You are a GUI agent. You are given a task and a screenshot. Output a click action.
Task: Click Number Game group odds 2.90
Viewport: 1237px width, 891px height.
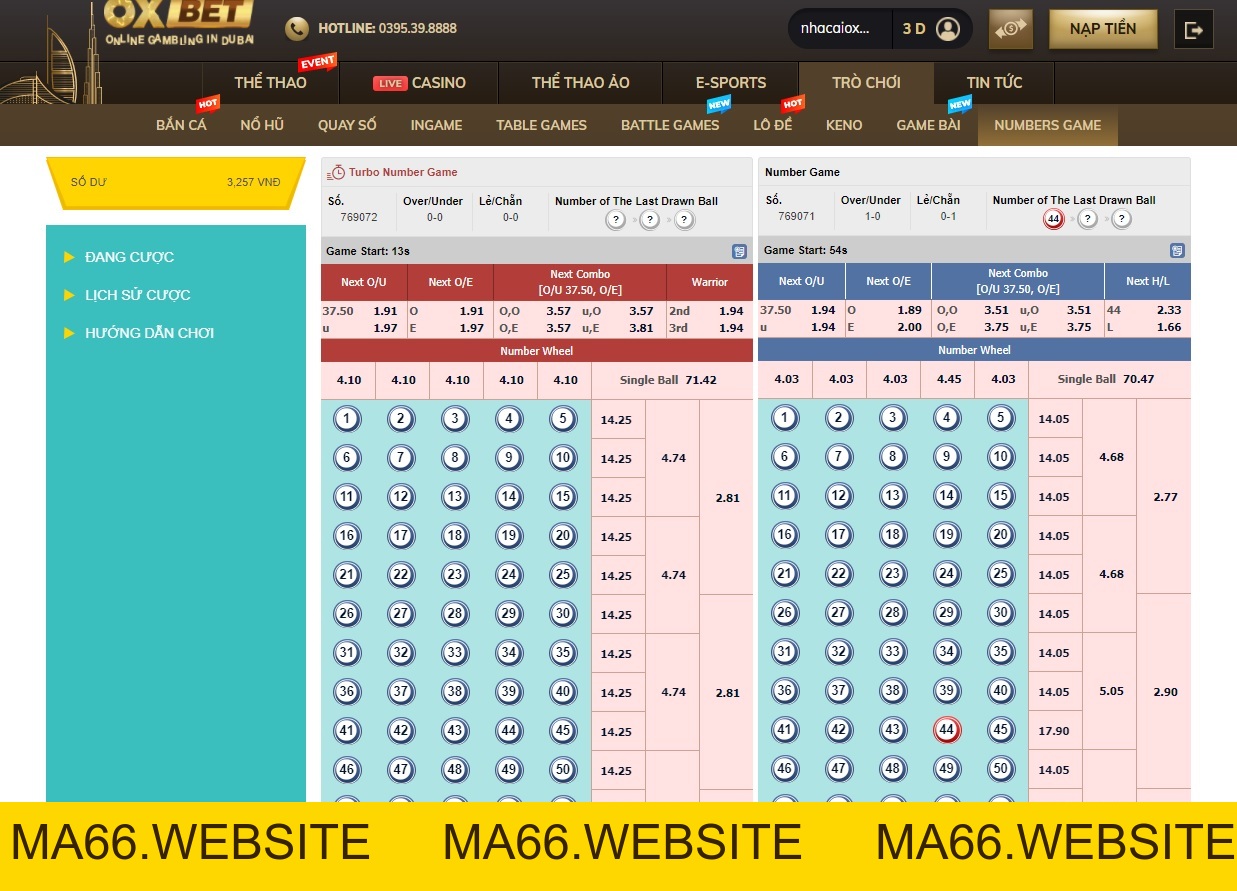tap(1164, 692)
